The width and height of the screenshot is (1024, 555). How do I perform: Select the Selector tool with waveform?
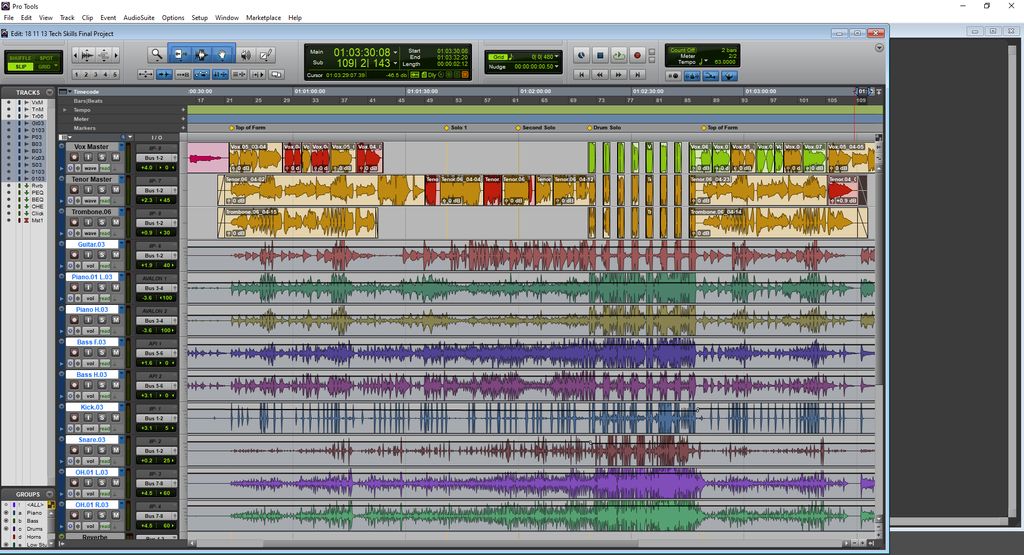click(x=201, y=55)
